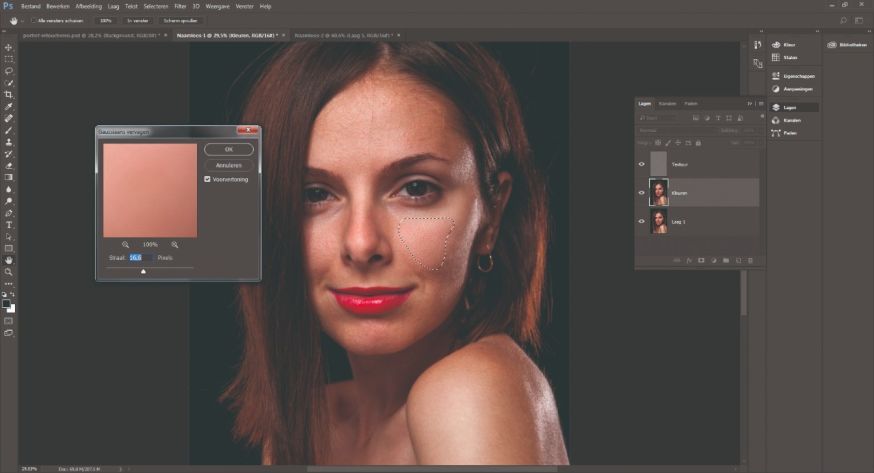Click zoom-in magnifier in Gaussian blur dialog
Image resolution: width=874 pixels, height=473 pixels.
174,244
